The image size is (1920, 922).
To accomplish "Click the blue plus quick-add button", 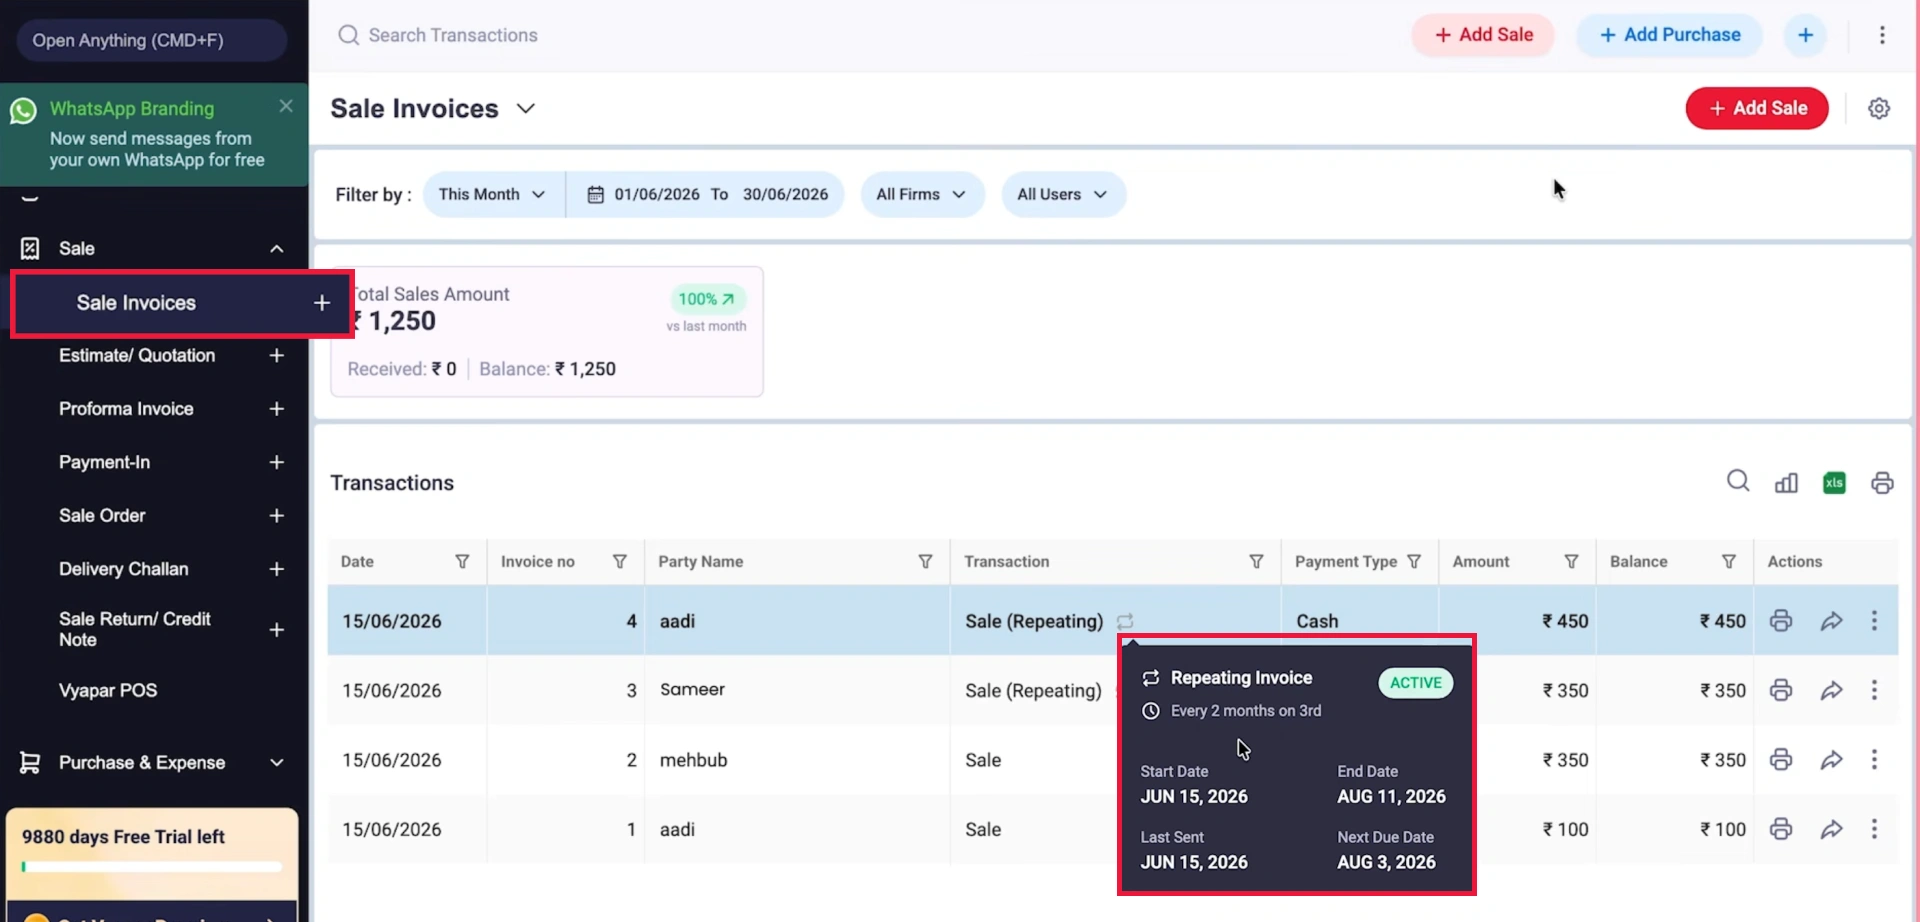I will (1805, 35).
